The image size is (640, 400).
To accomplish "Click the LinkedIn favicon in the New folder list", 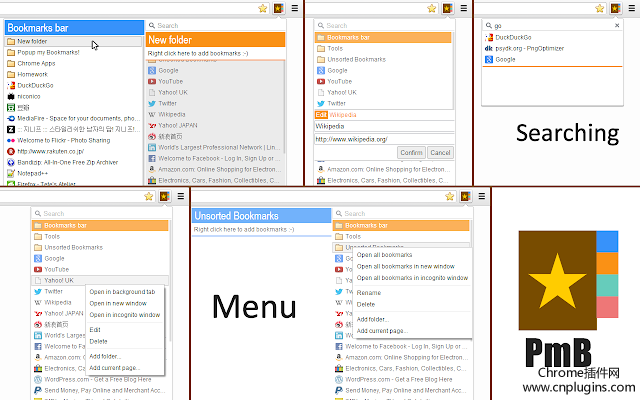I will (x=152, y=147).
